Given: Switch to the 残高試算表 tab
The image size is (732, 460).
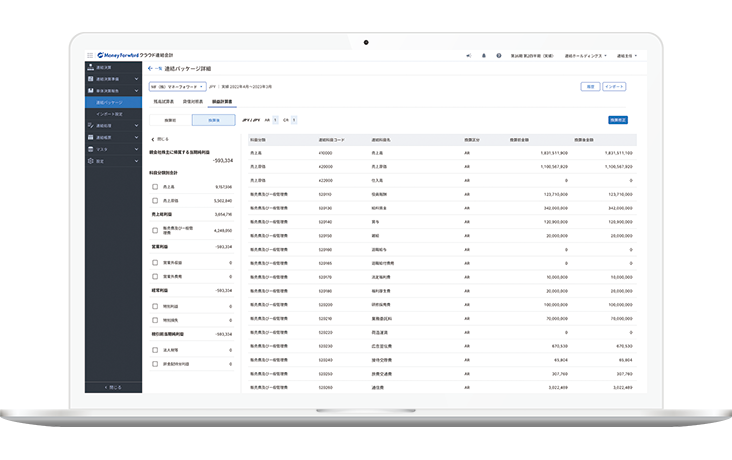Looking at the screenshot, I should (x=164, y=101).
